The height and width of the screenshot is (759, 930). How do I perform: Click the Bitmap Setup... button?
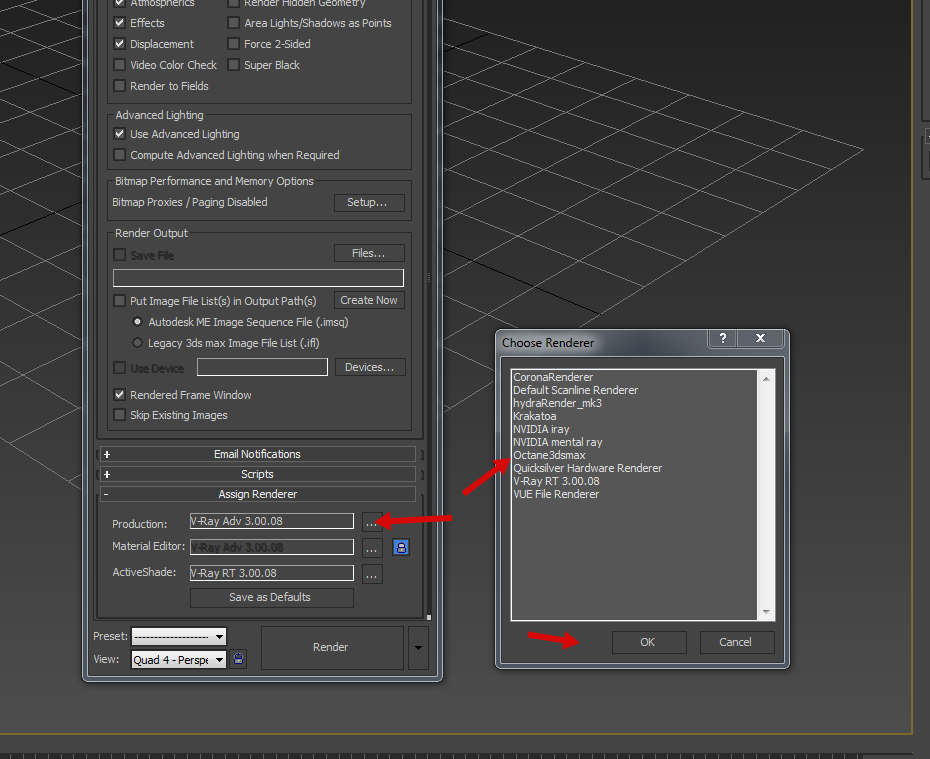pyautogui.click(x=369, y=202)
